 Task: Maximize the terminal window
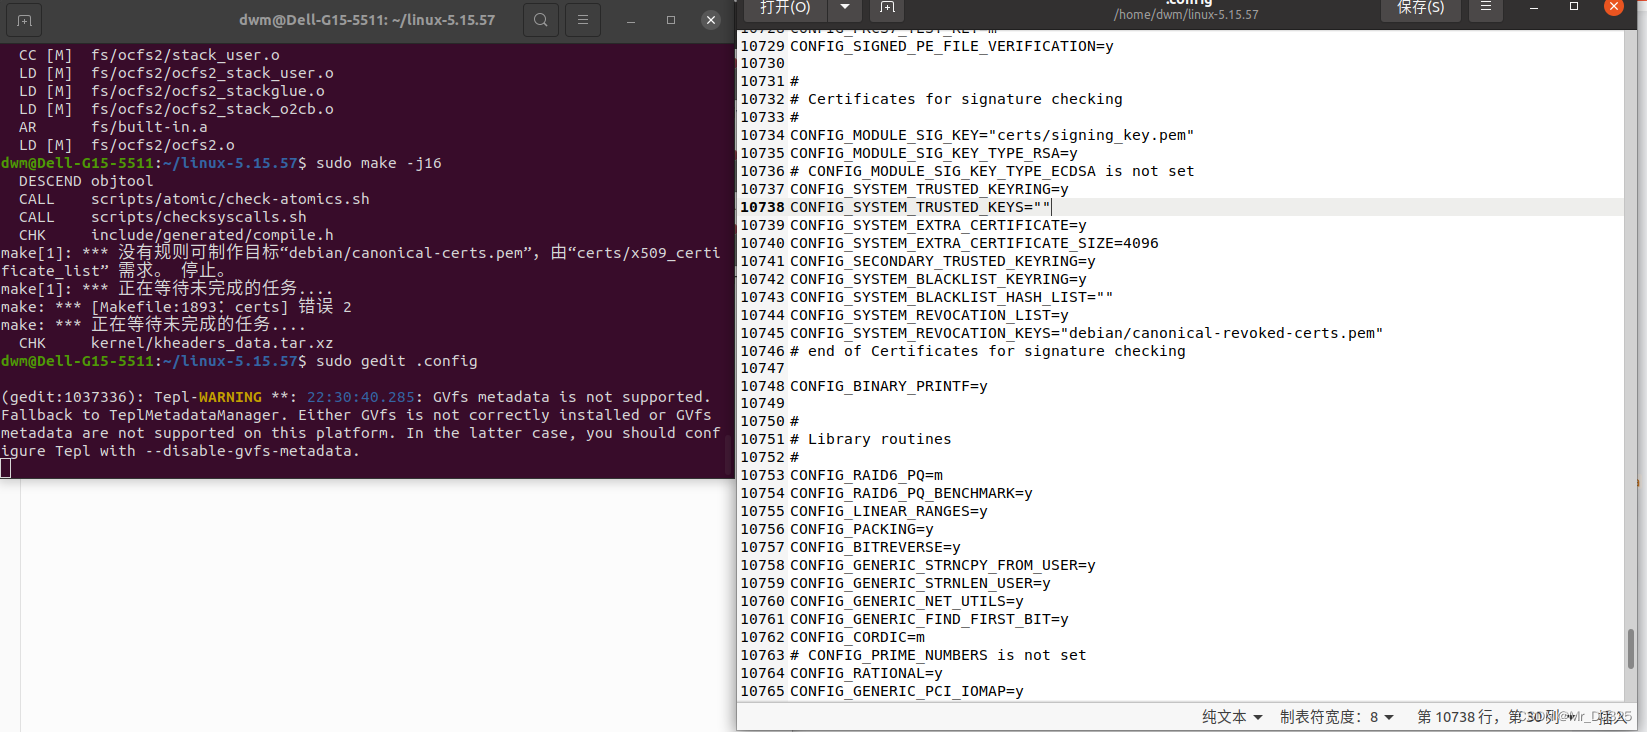tap(671, 20)
